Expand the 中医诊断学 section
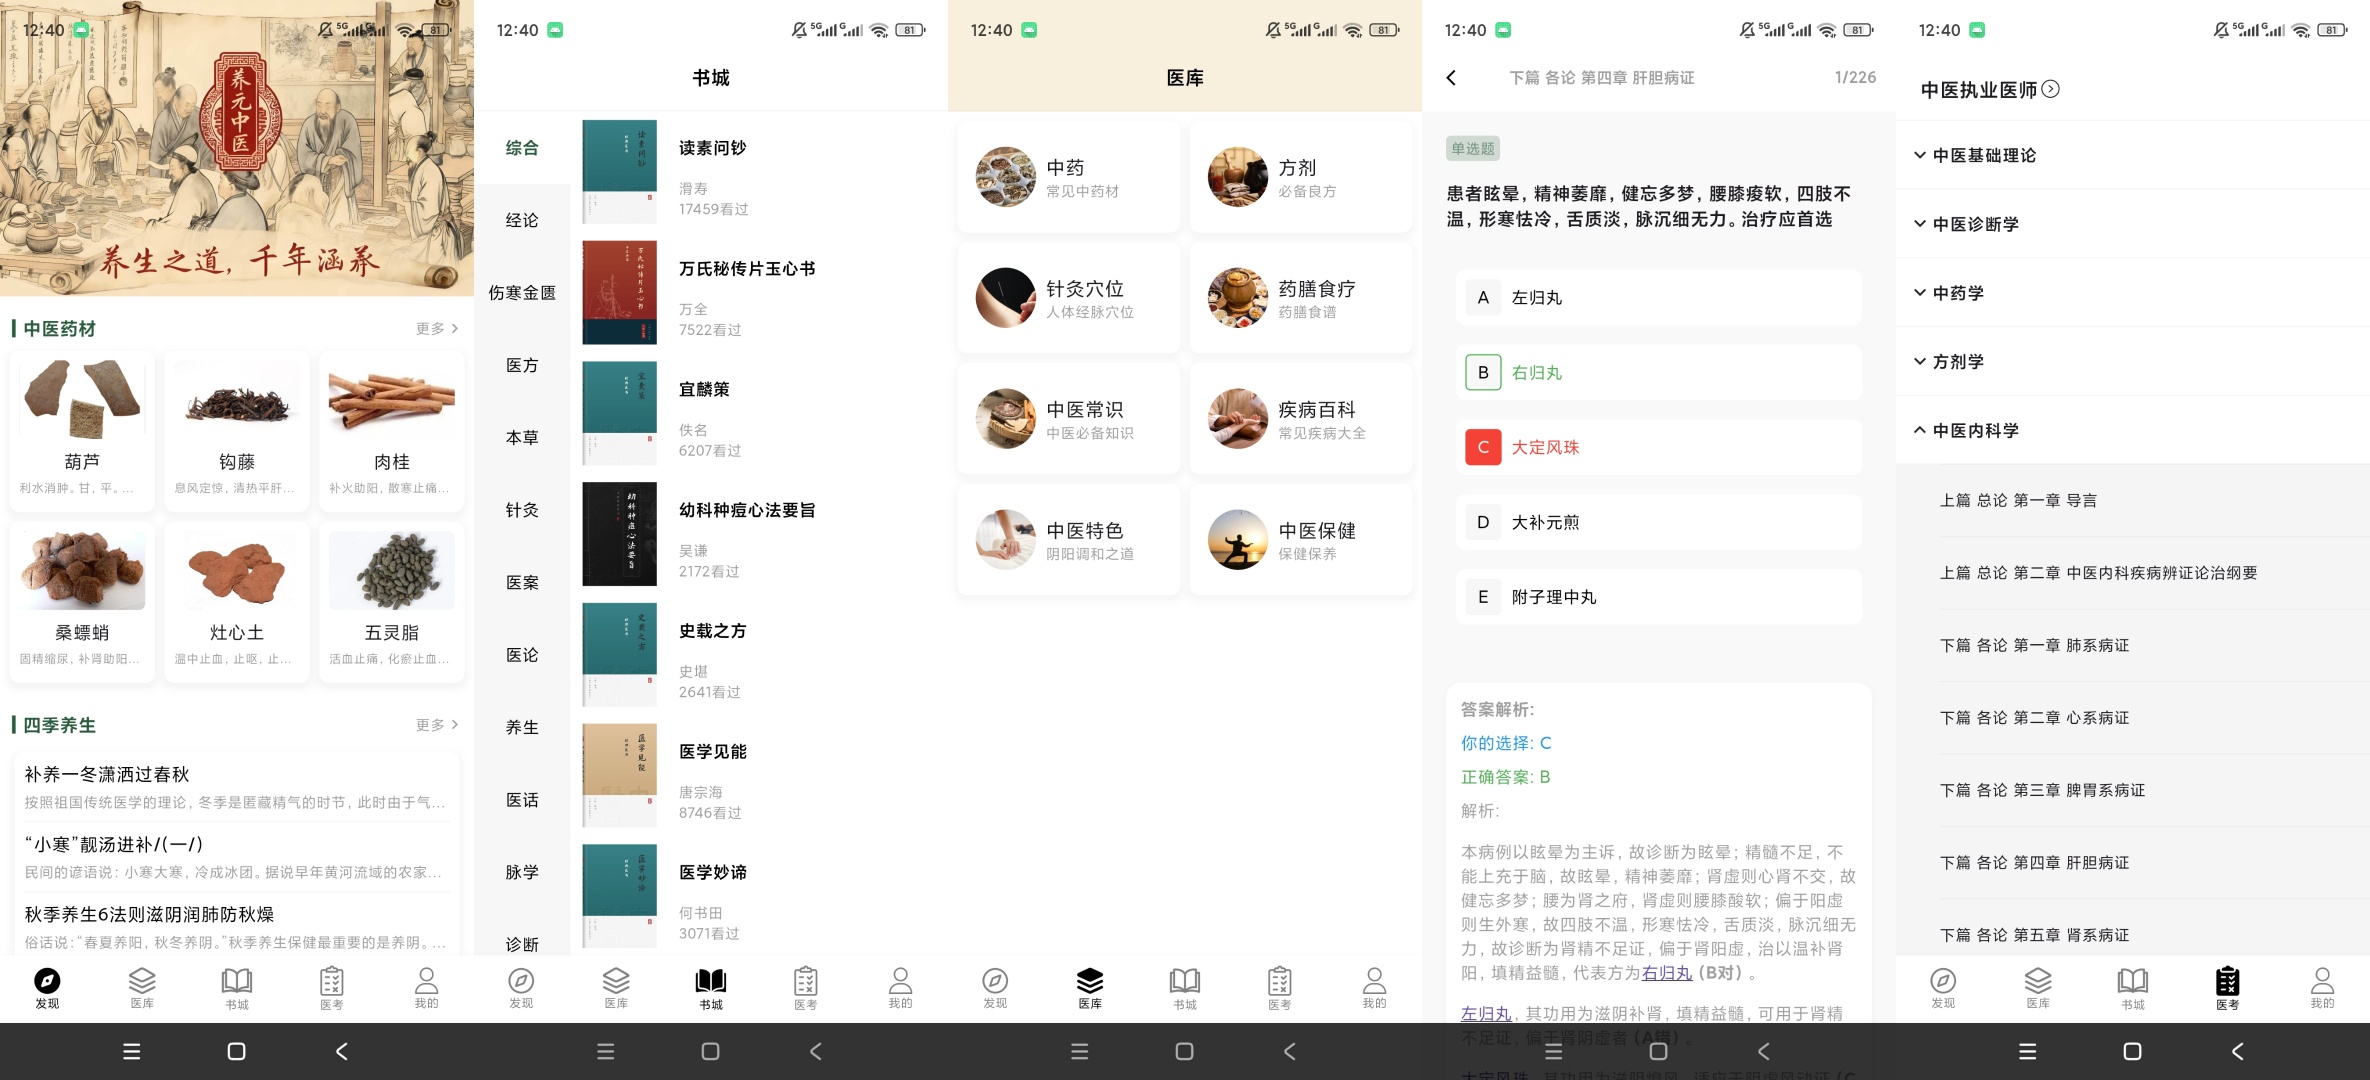 pyautogui.click(x=2133, y=224)
